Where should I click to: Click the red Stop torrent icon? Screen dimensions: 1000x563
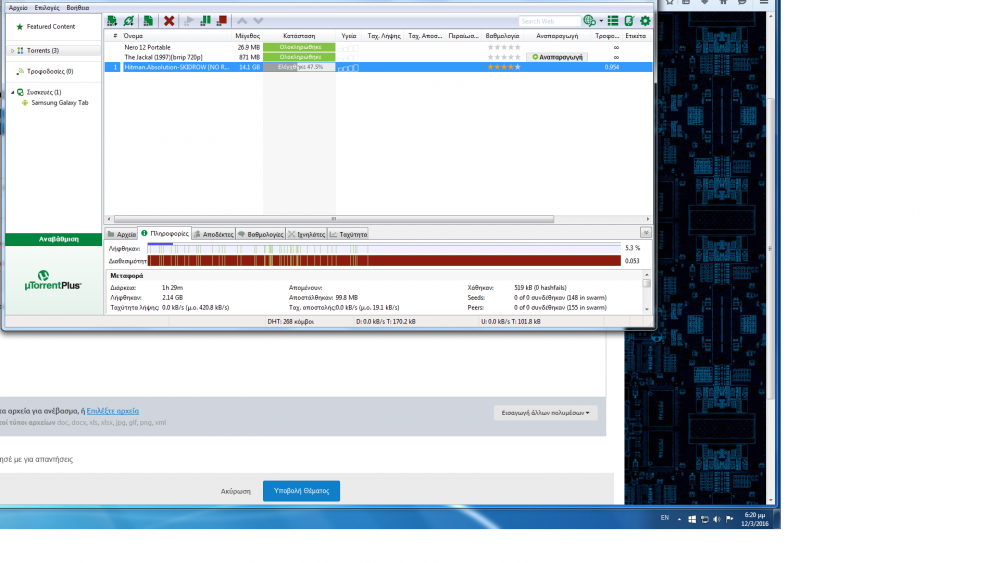(x=222, y=21)
